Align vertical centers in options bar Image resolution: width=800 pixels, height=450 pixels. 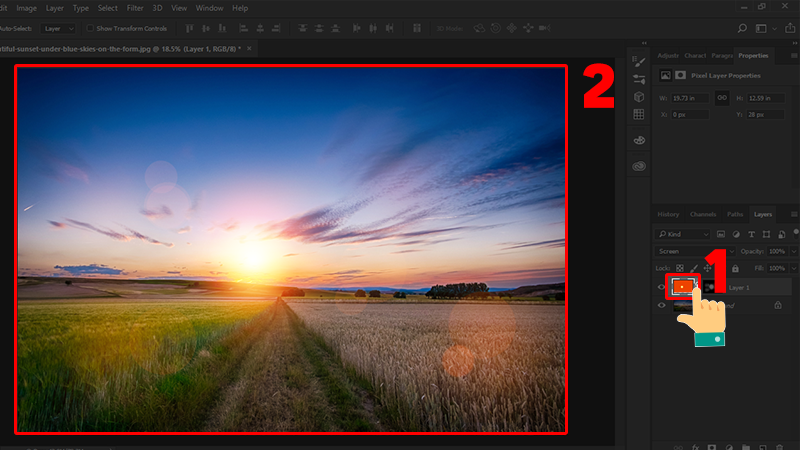pyautogui.click(x=206, y=29)
